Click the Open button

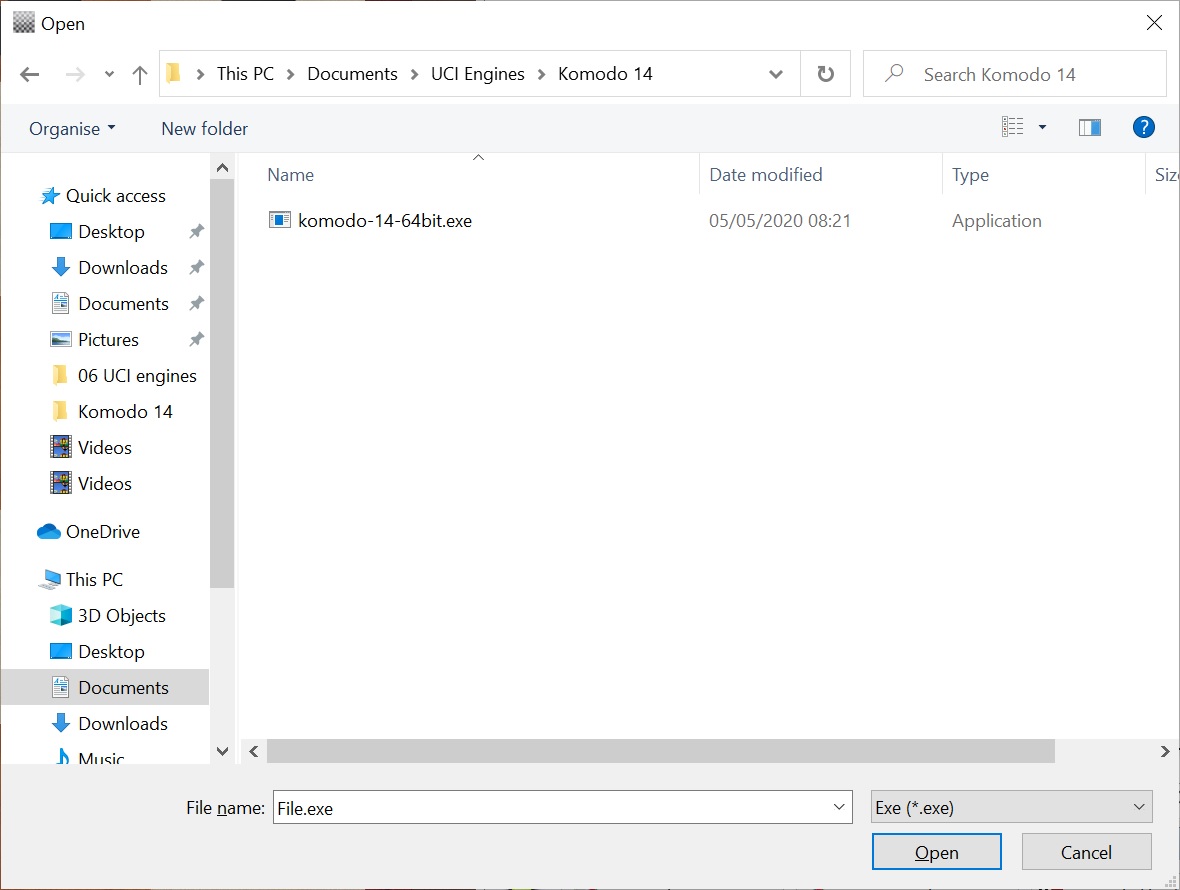pyautogui.click(x=936, y=852)
